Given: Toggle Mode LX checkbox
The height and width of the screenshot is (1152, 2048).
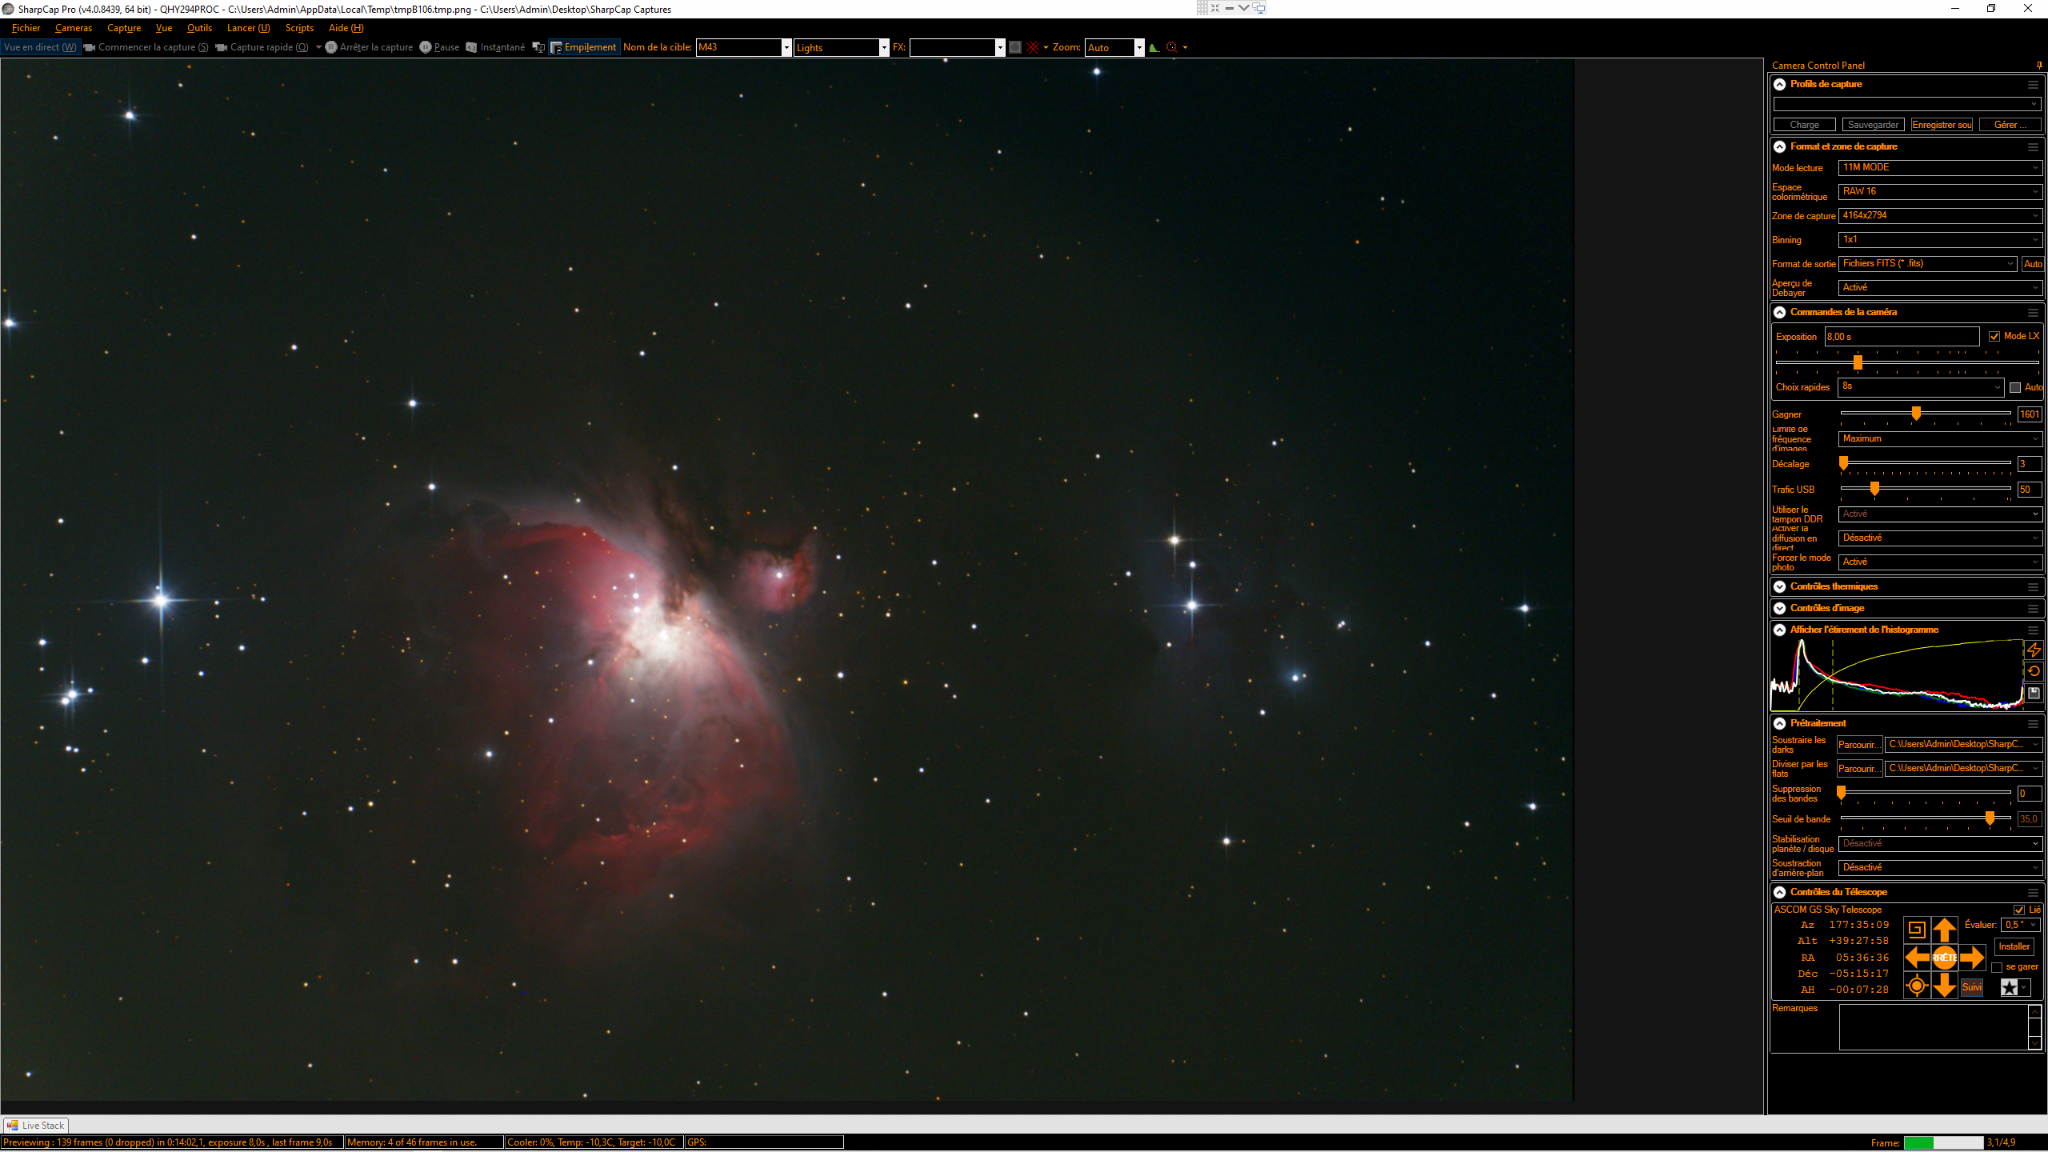Looking at the screenshot, I should pyautogui.click(x=1994, y=336).
